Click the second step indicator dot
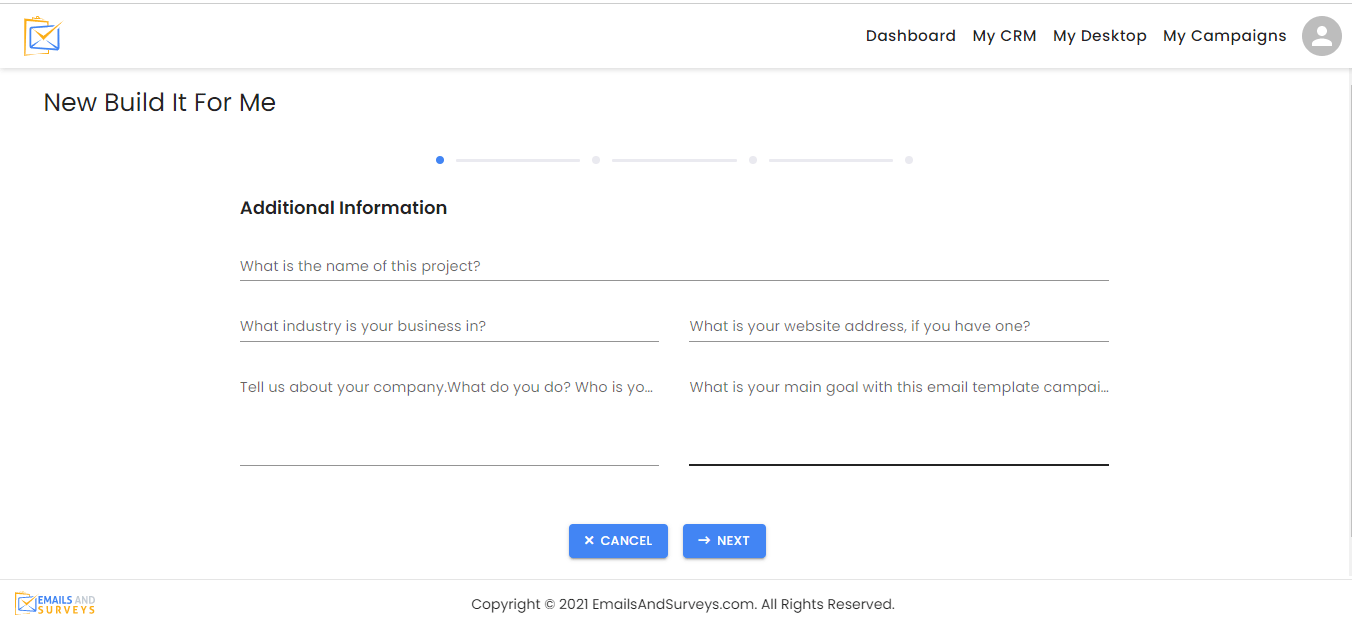Image resolution: width=1352 pixels, height=627 pixels. tap(596, 160)
